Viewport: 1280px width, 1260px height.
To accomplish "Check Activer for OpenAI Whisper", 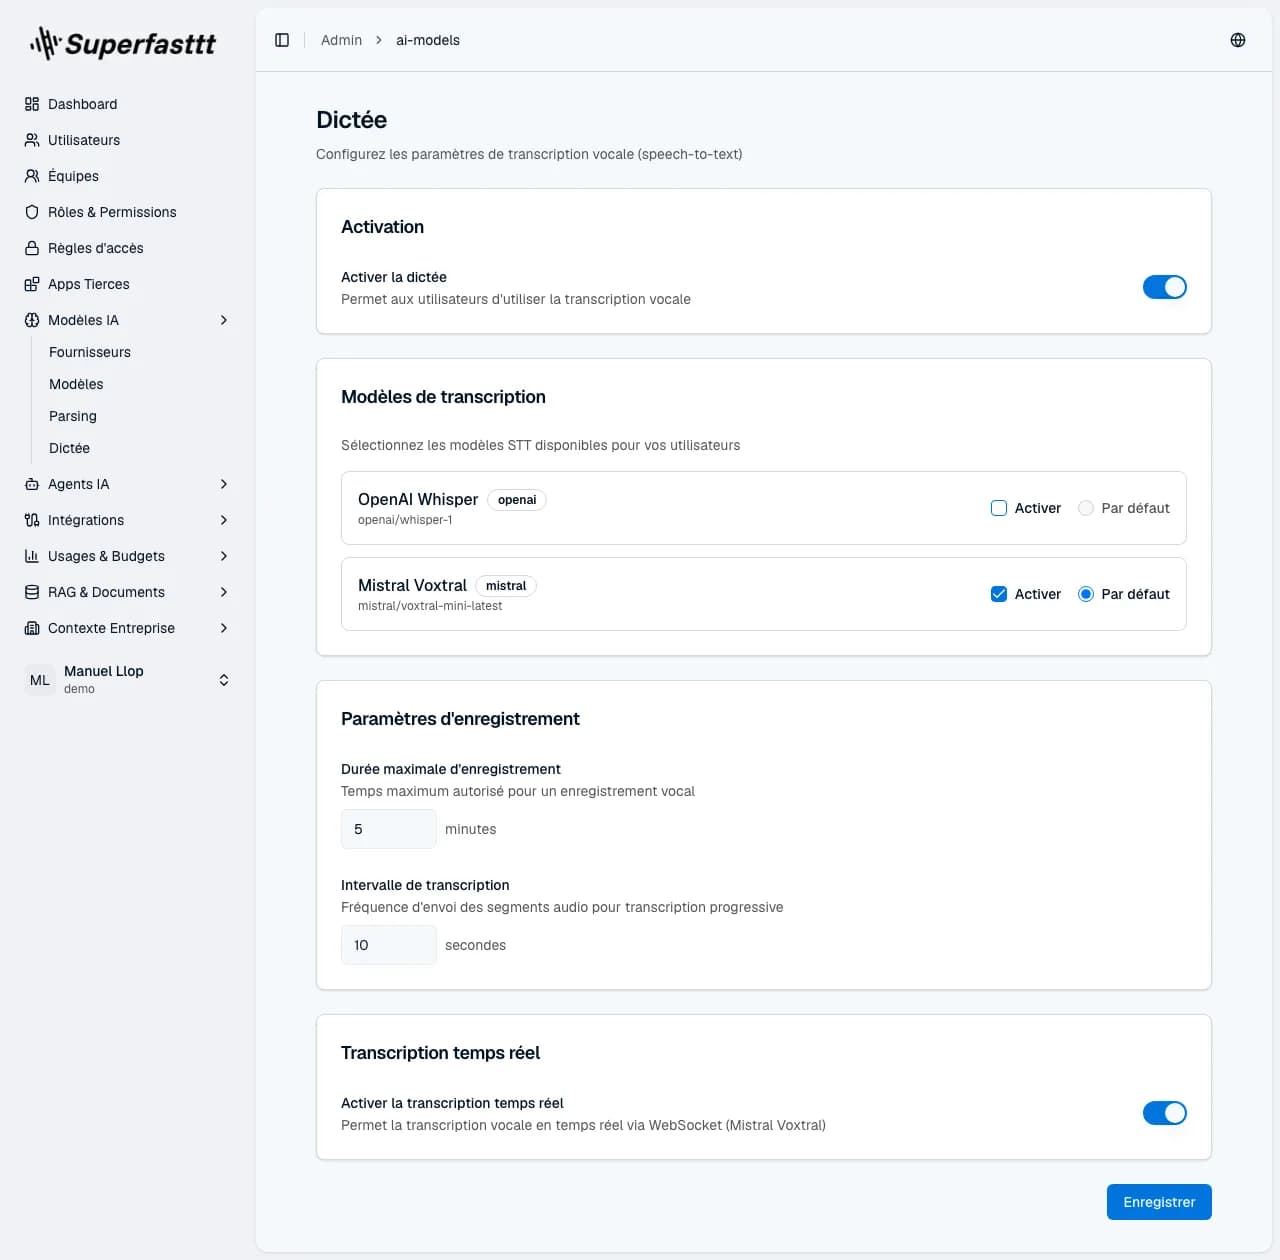I will 999,508.
